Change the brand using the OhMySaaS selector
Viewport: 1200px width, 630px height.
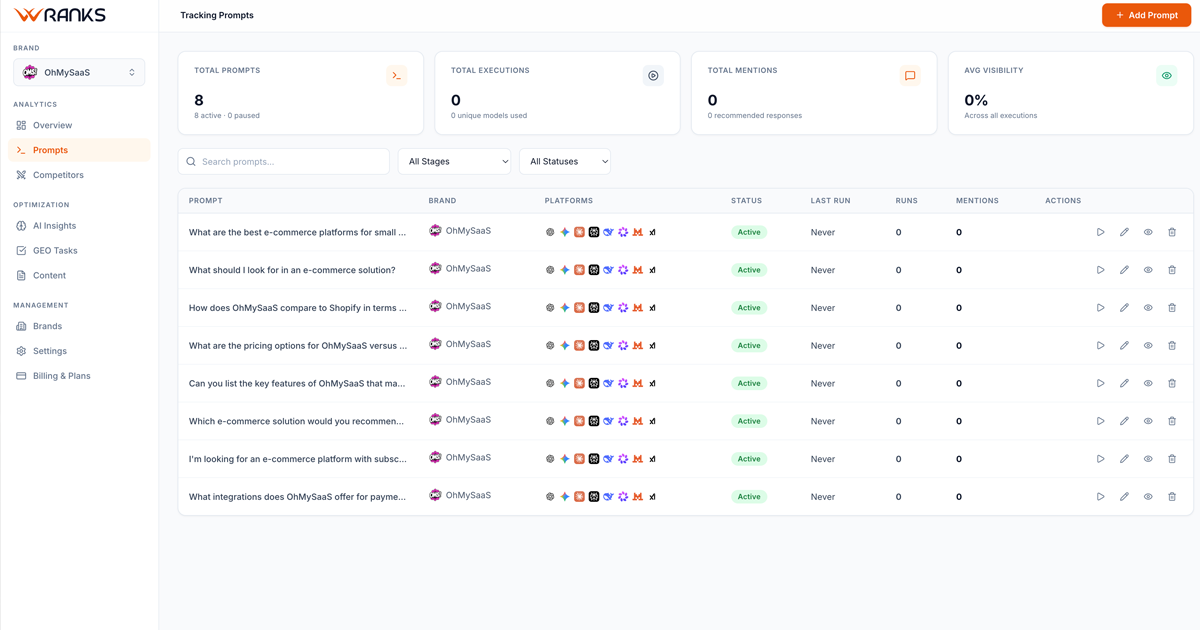point(79,71)
